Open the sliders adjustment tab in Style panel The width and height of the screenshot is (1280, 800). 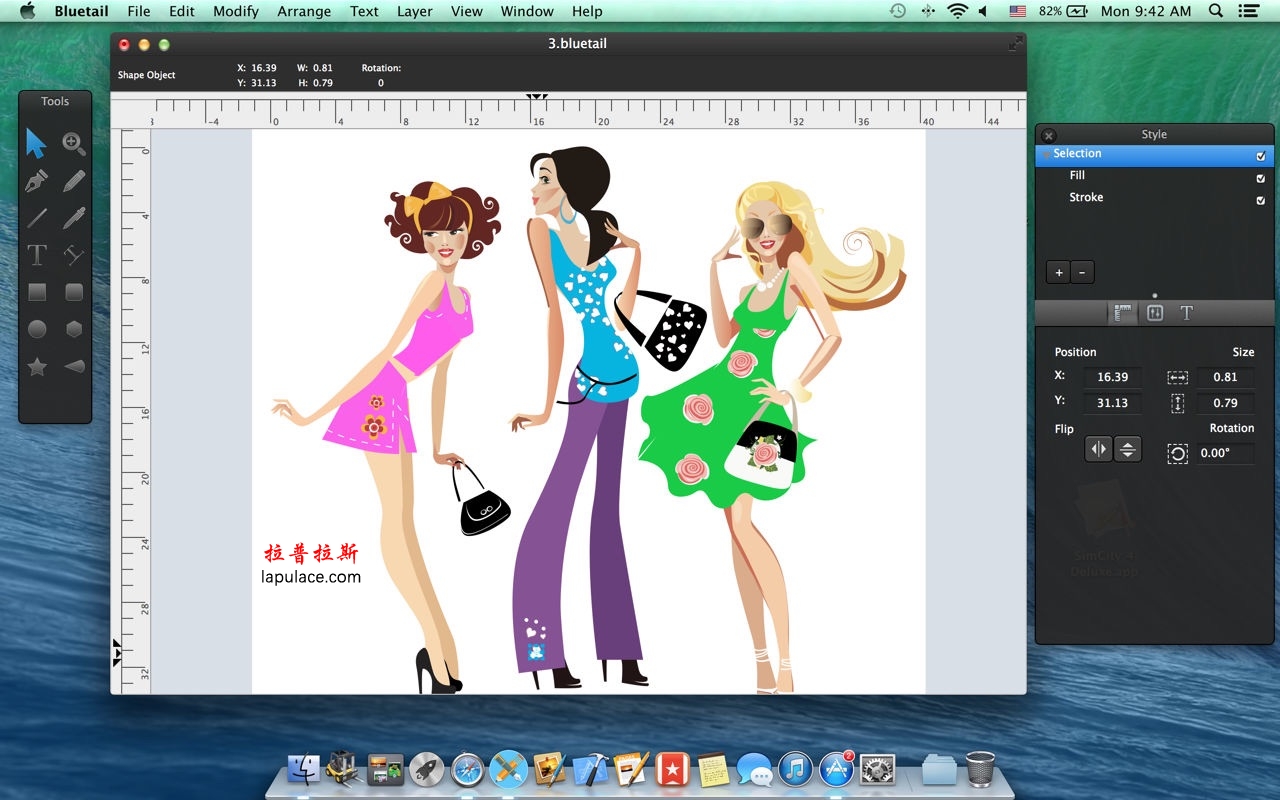point(1155,313)
